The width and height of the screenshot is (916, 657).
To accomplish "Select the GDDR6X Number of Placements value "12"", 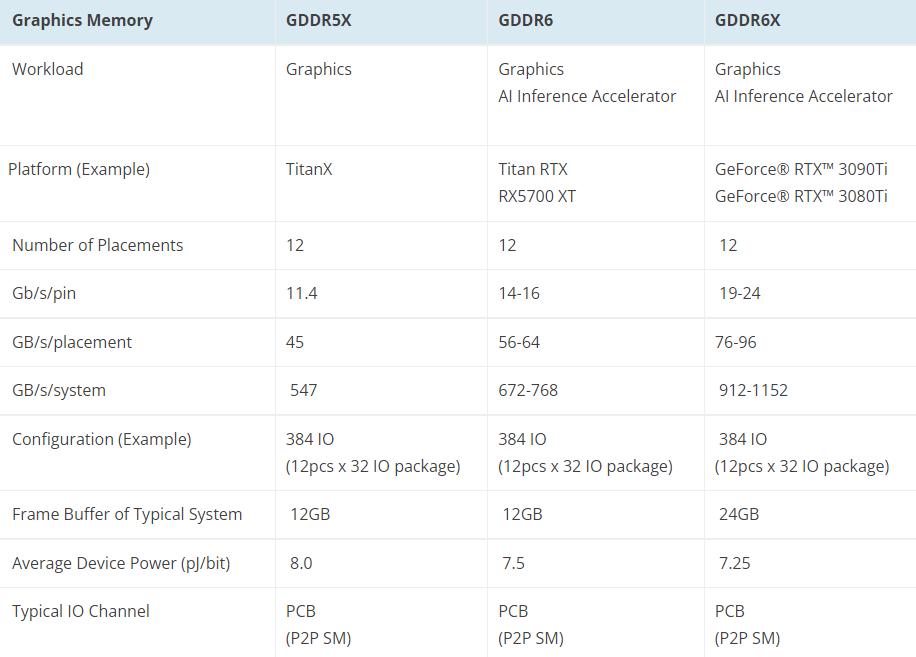I will coord(728,245).
